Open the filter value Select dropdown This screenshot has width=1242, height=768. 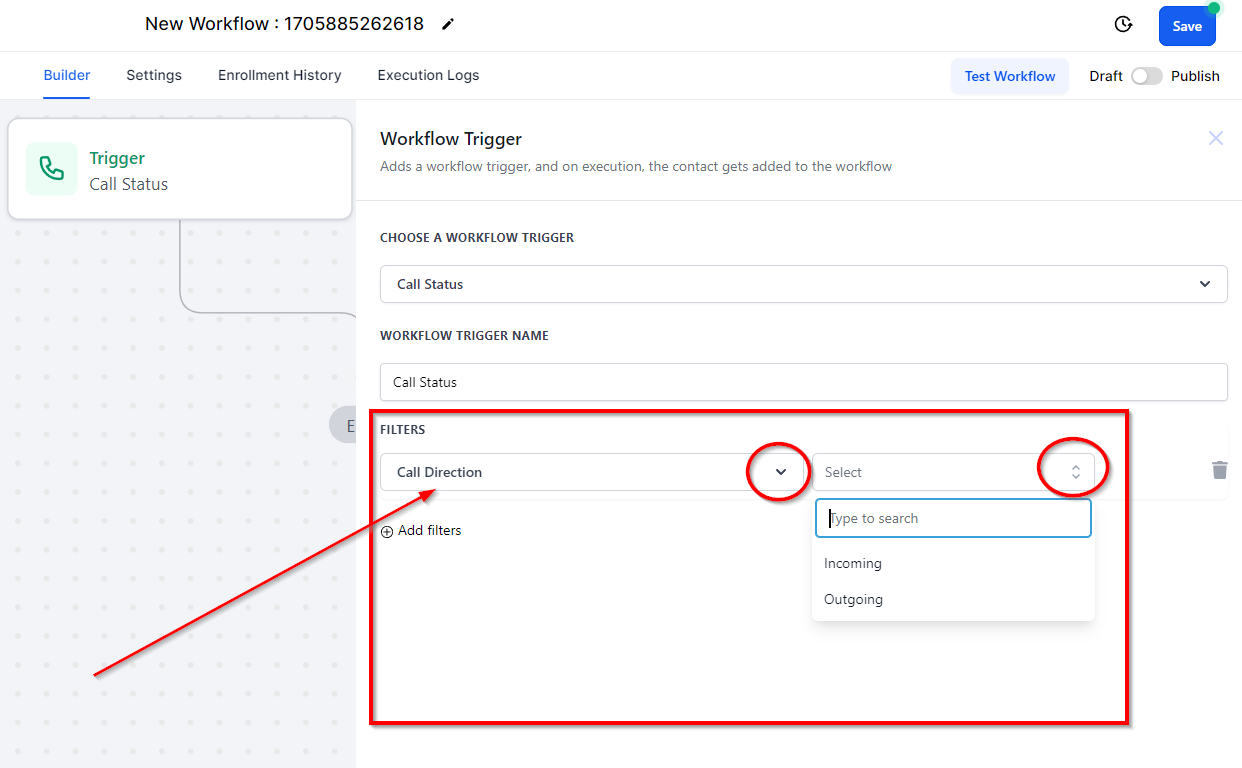click(x=953, y=472)
